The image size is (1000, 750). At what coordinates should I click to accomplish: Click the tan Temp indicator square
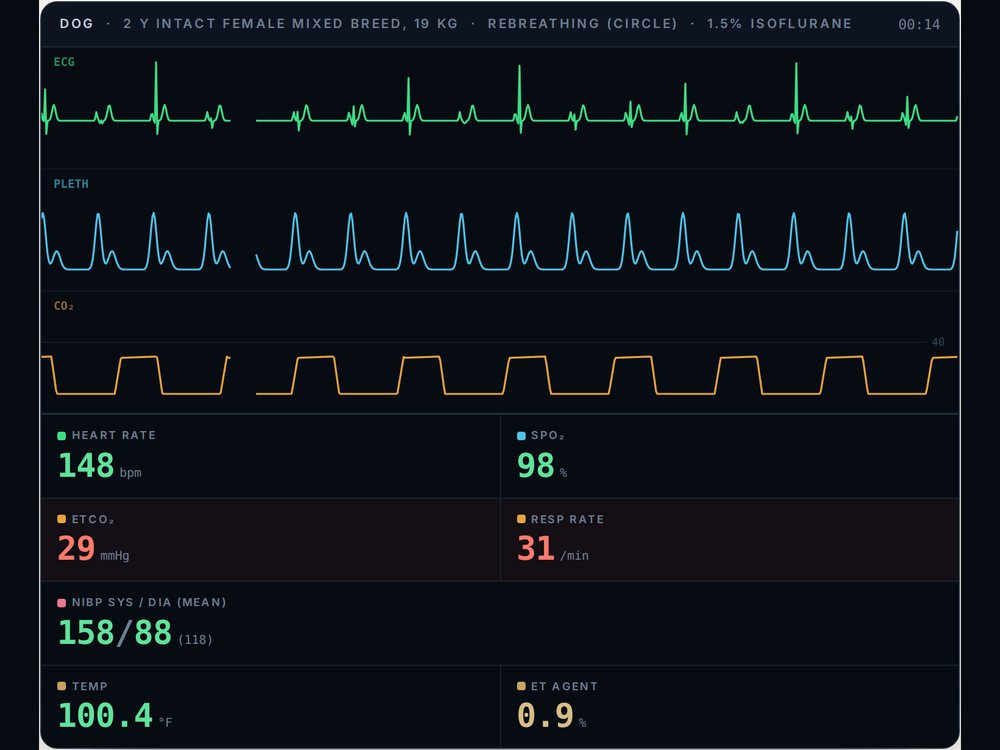tap(62, 686)
